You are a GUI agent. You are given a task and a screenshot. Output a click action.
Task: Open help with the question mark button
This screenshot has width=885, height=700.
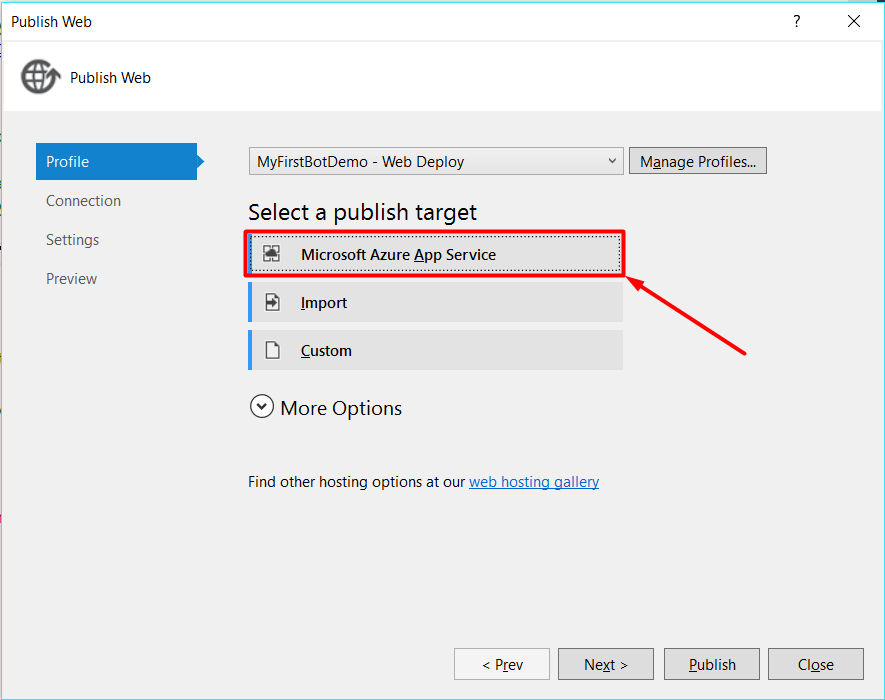coord(797,21)
